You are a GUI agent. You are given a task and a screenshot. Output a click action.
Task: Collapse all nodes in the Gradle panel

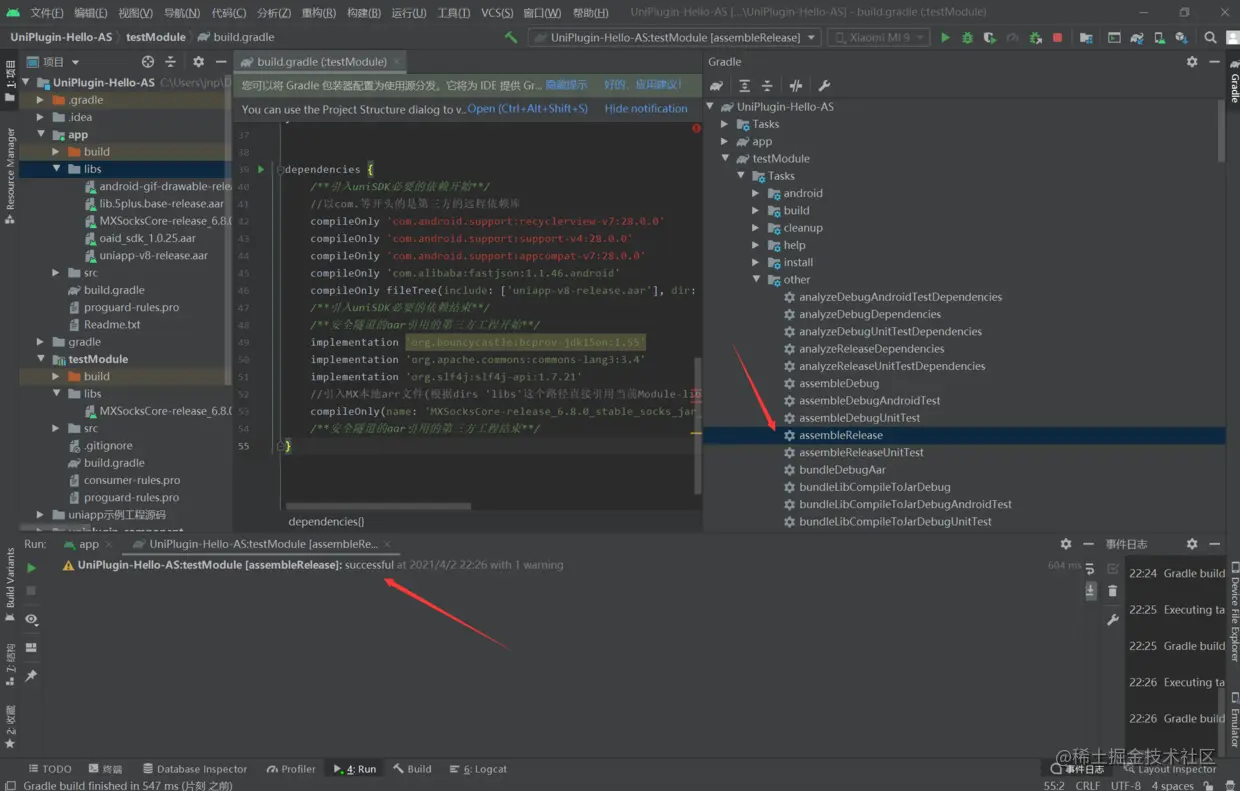pyautogui.click(x=767, y=86)
